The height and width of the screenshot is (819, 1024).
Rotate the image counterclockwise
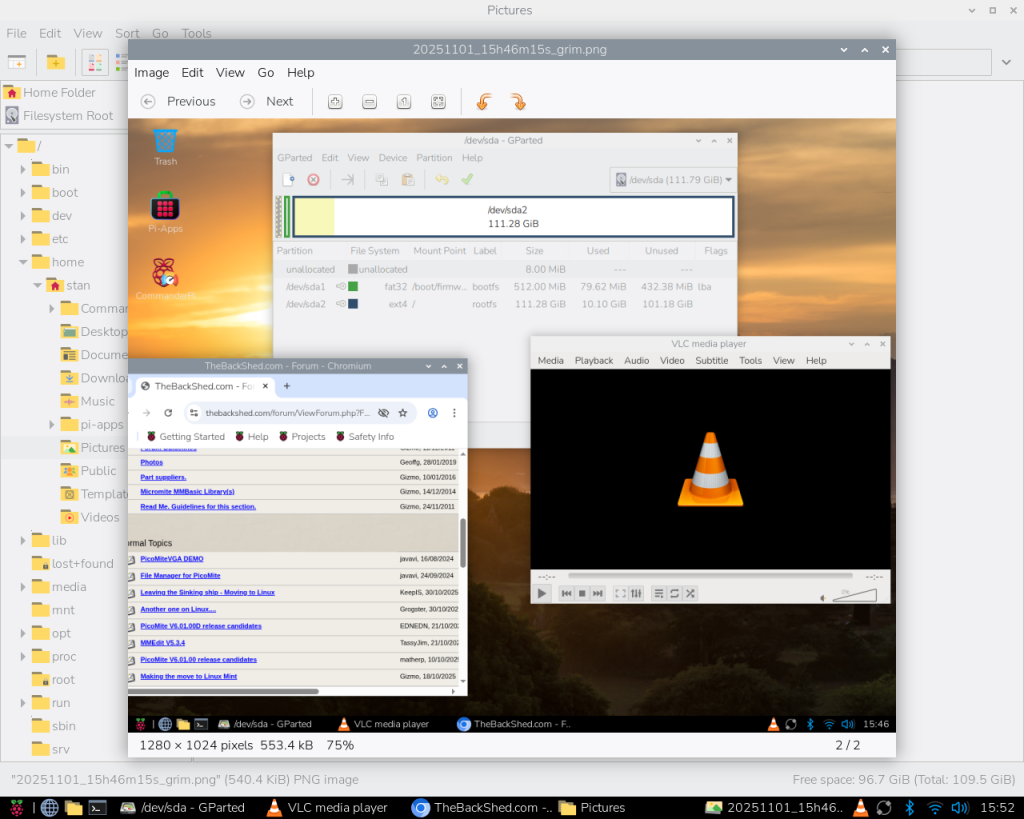pyautogui.click(x=483, y=101)
